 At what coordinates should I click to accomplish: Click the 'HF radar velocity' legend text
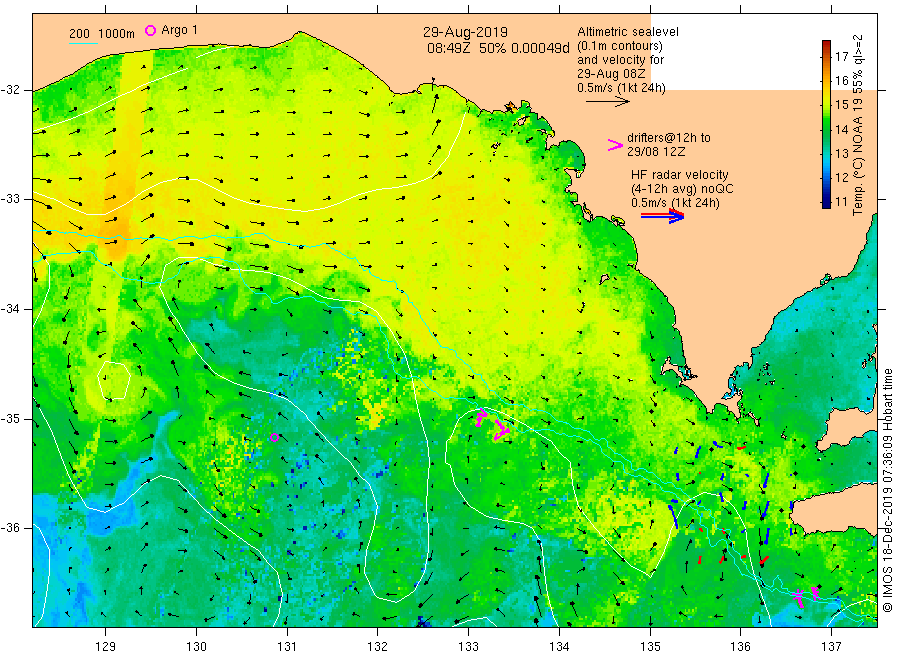pos(680,175)
